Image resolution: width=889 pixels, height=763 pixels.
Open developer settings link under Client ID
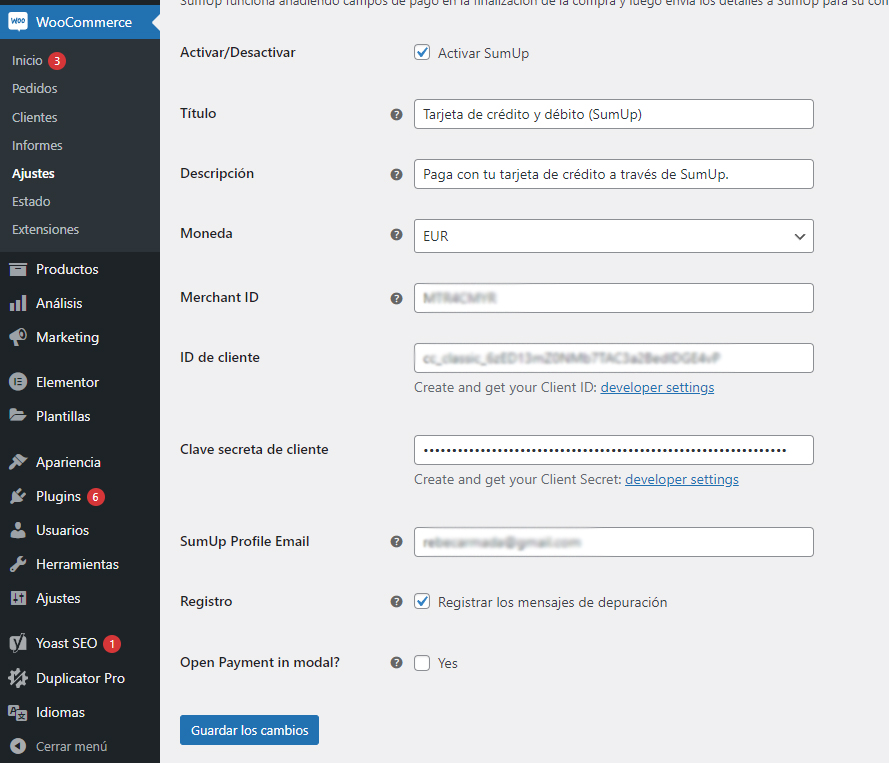[657, 387]
